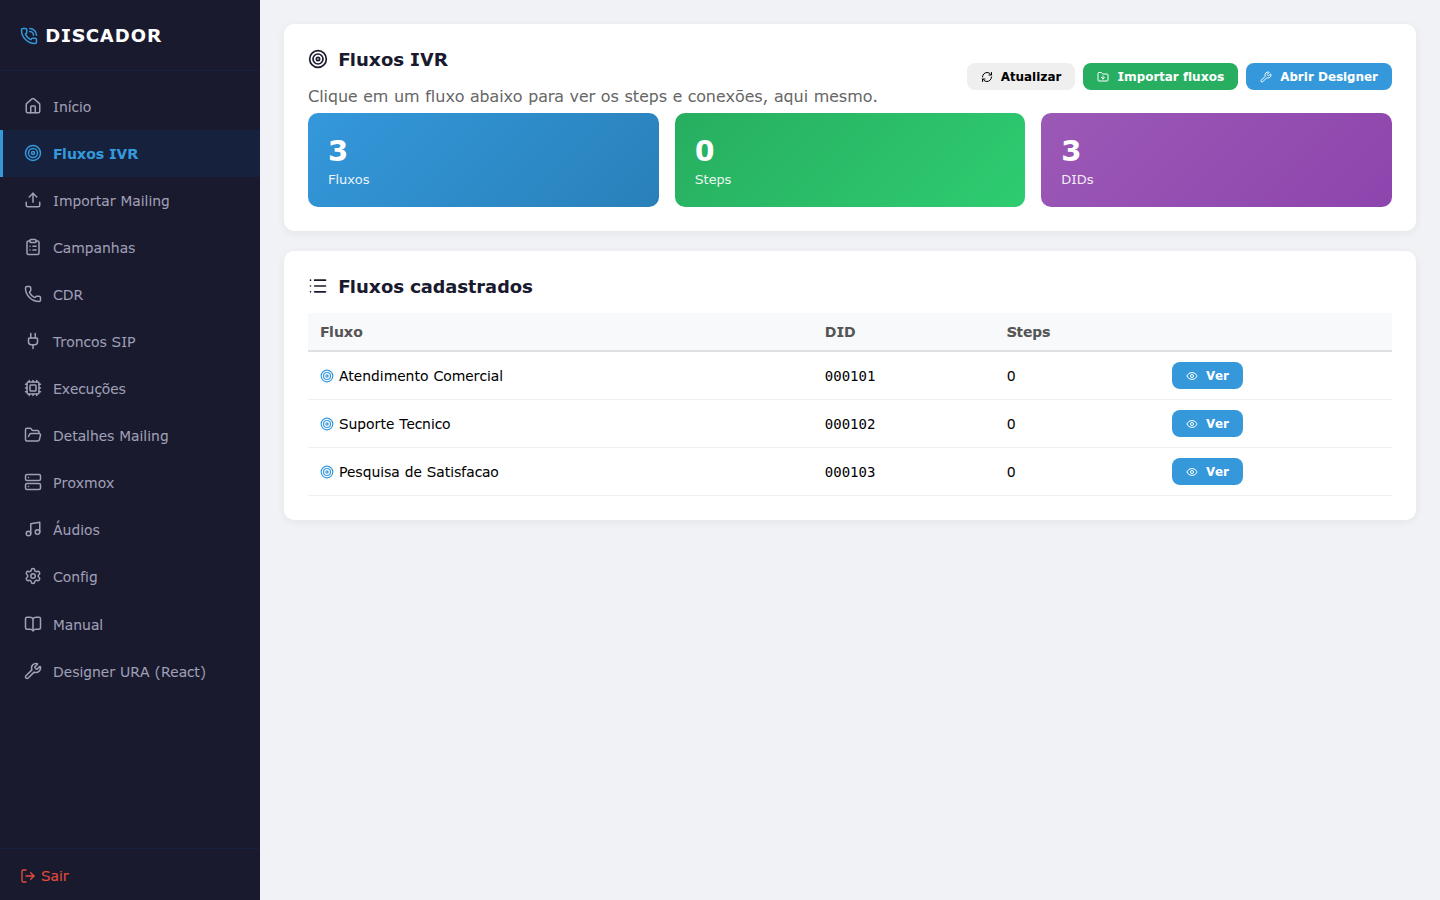Click DID value 000101
Screen dimensions: 1440x900
pos(850,376)
